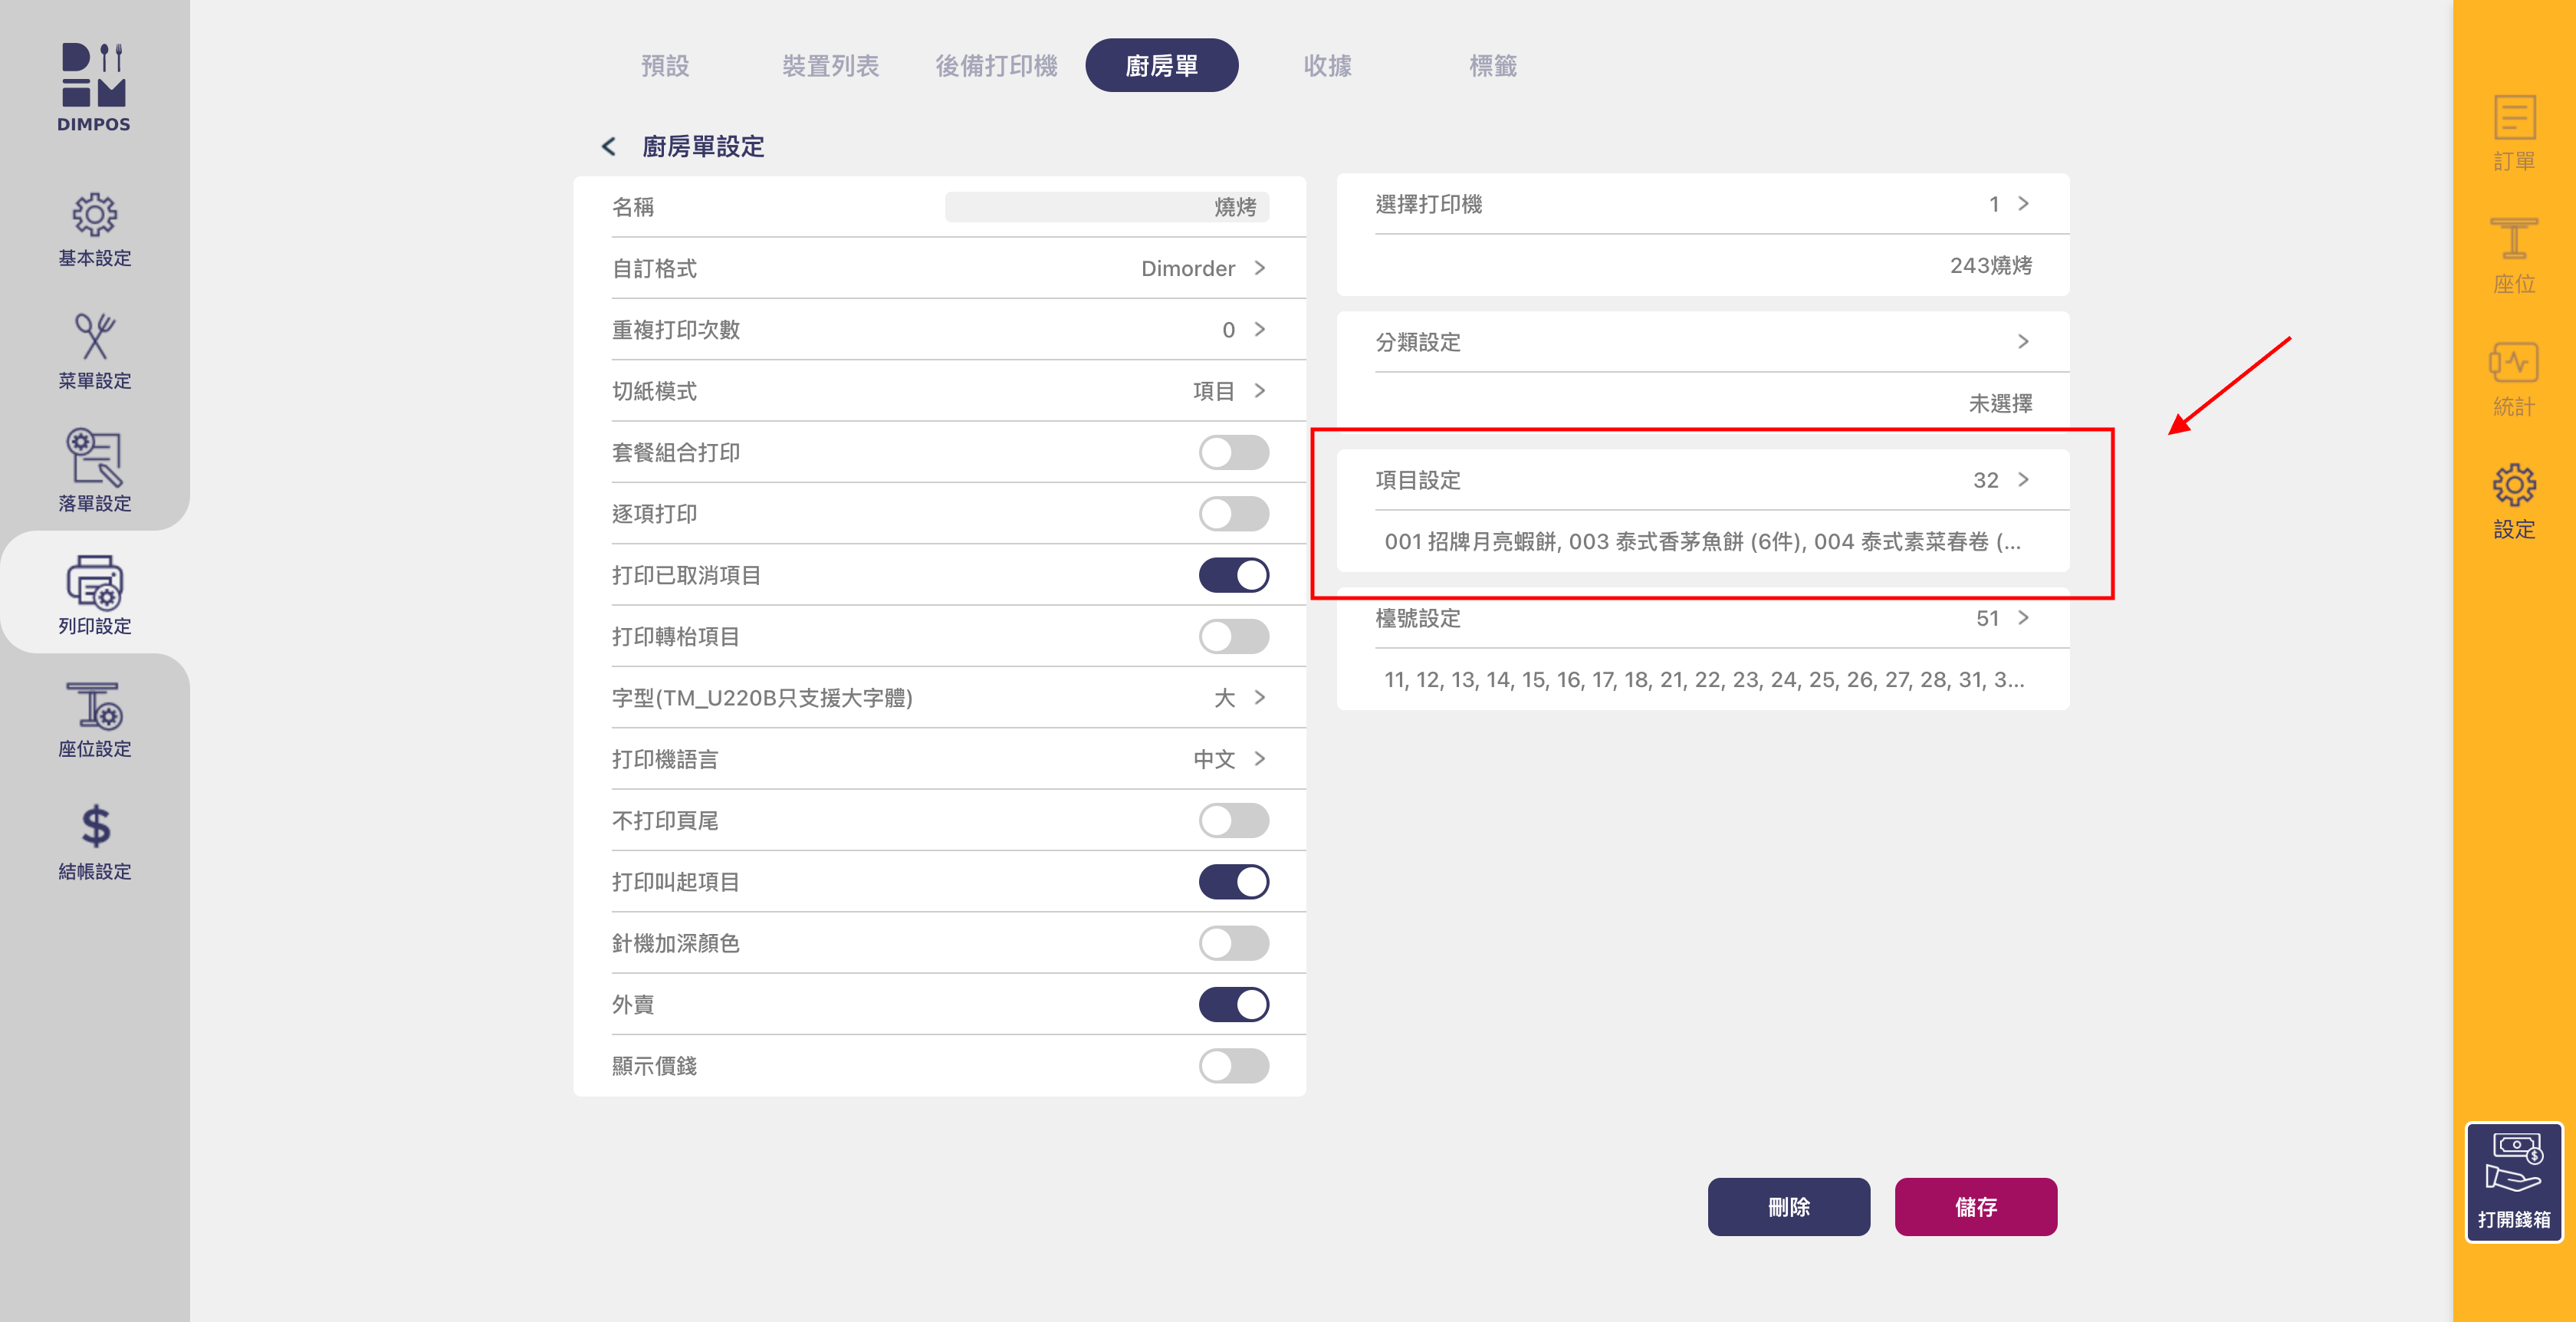The image size is (2576, 1322).
Task: Switch to the 收據 tab
Action: point(1327,66)
